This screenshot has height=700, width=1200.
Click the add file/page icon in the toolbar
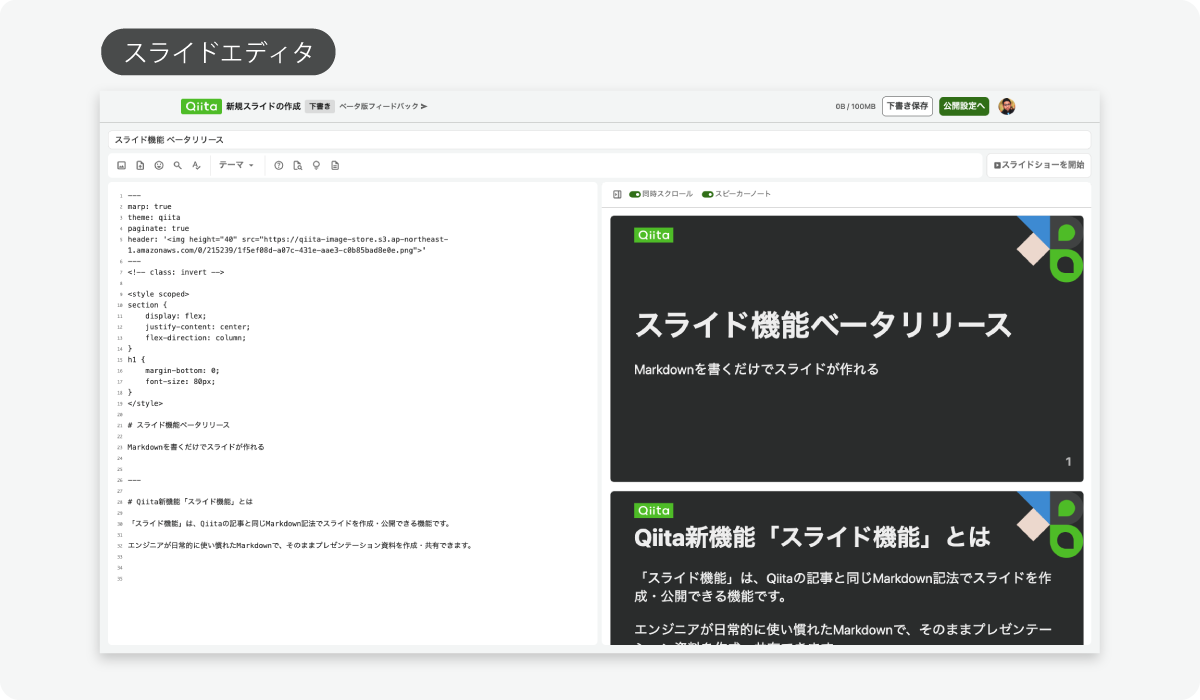(x=140, y=165)
